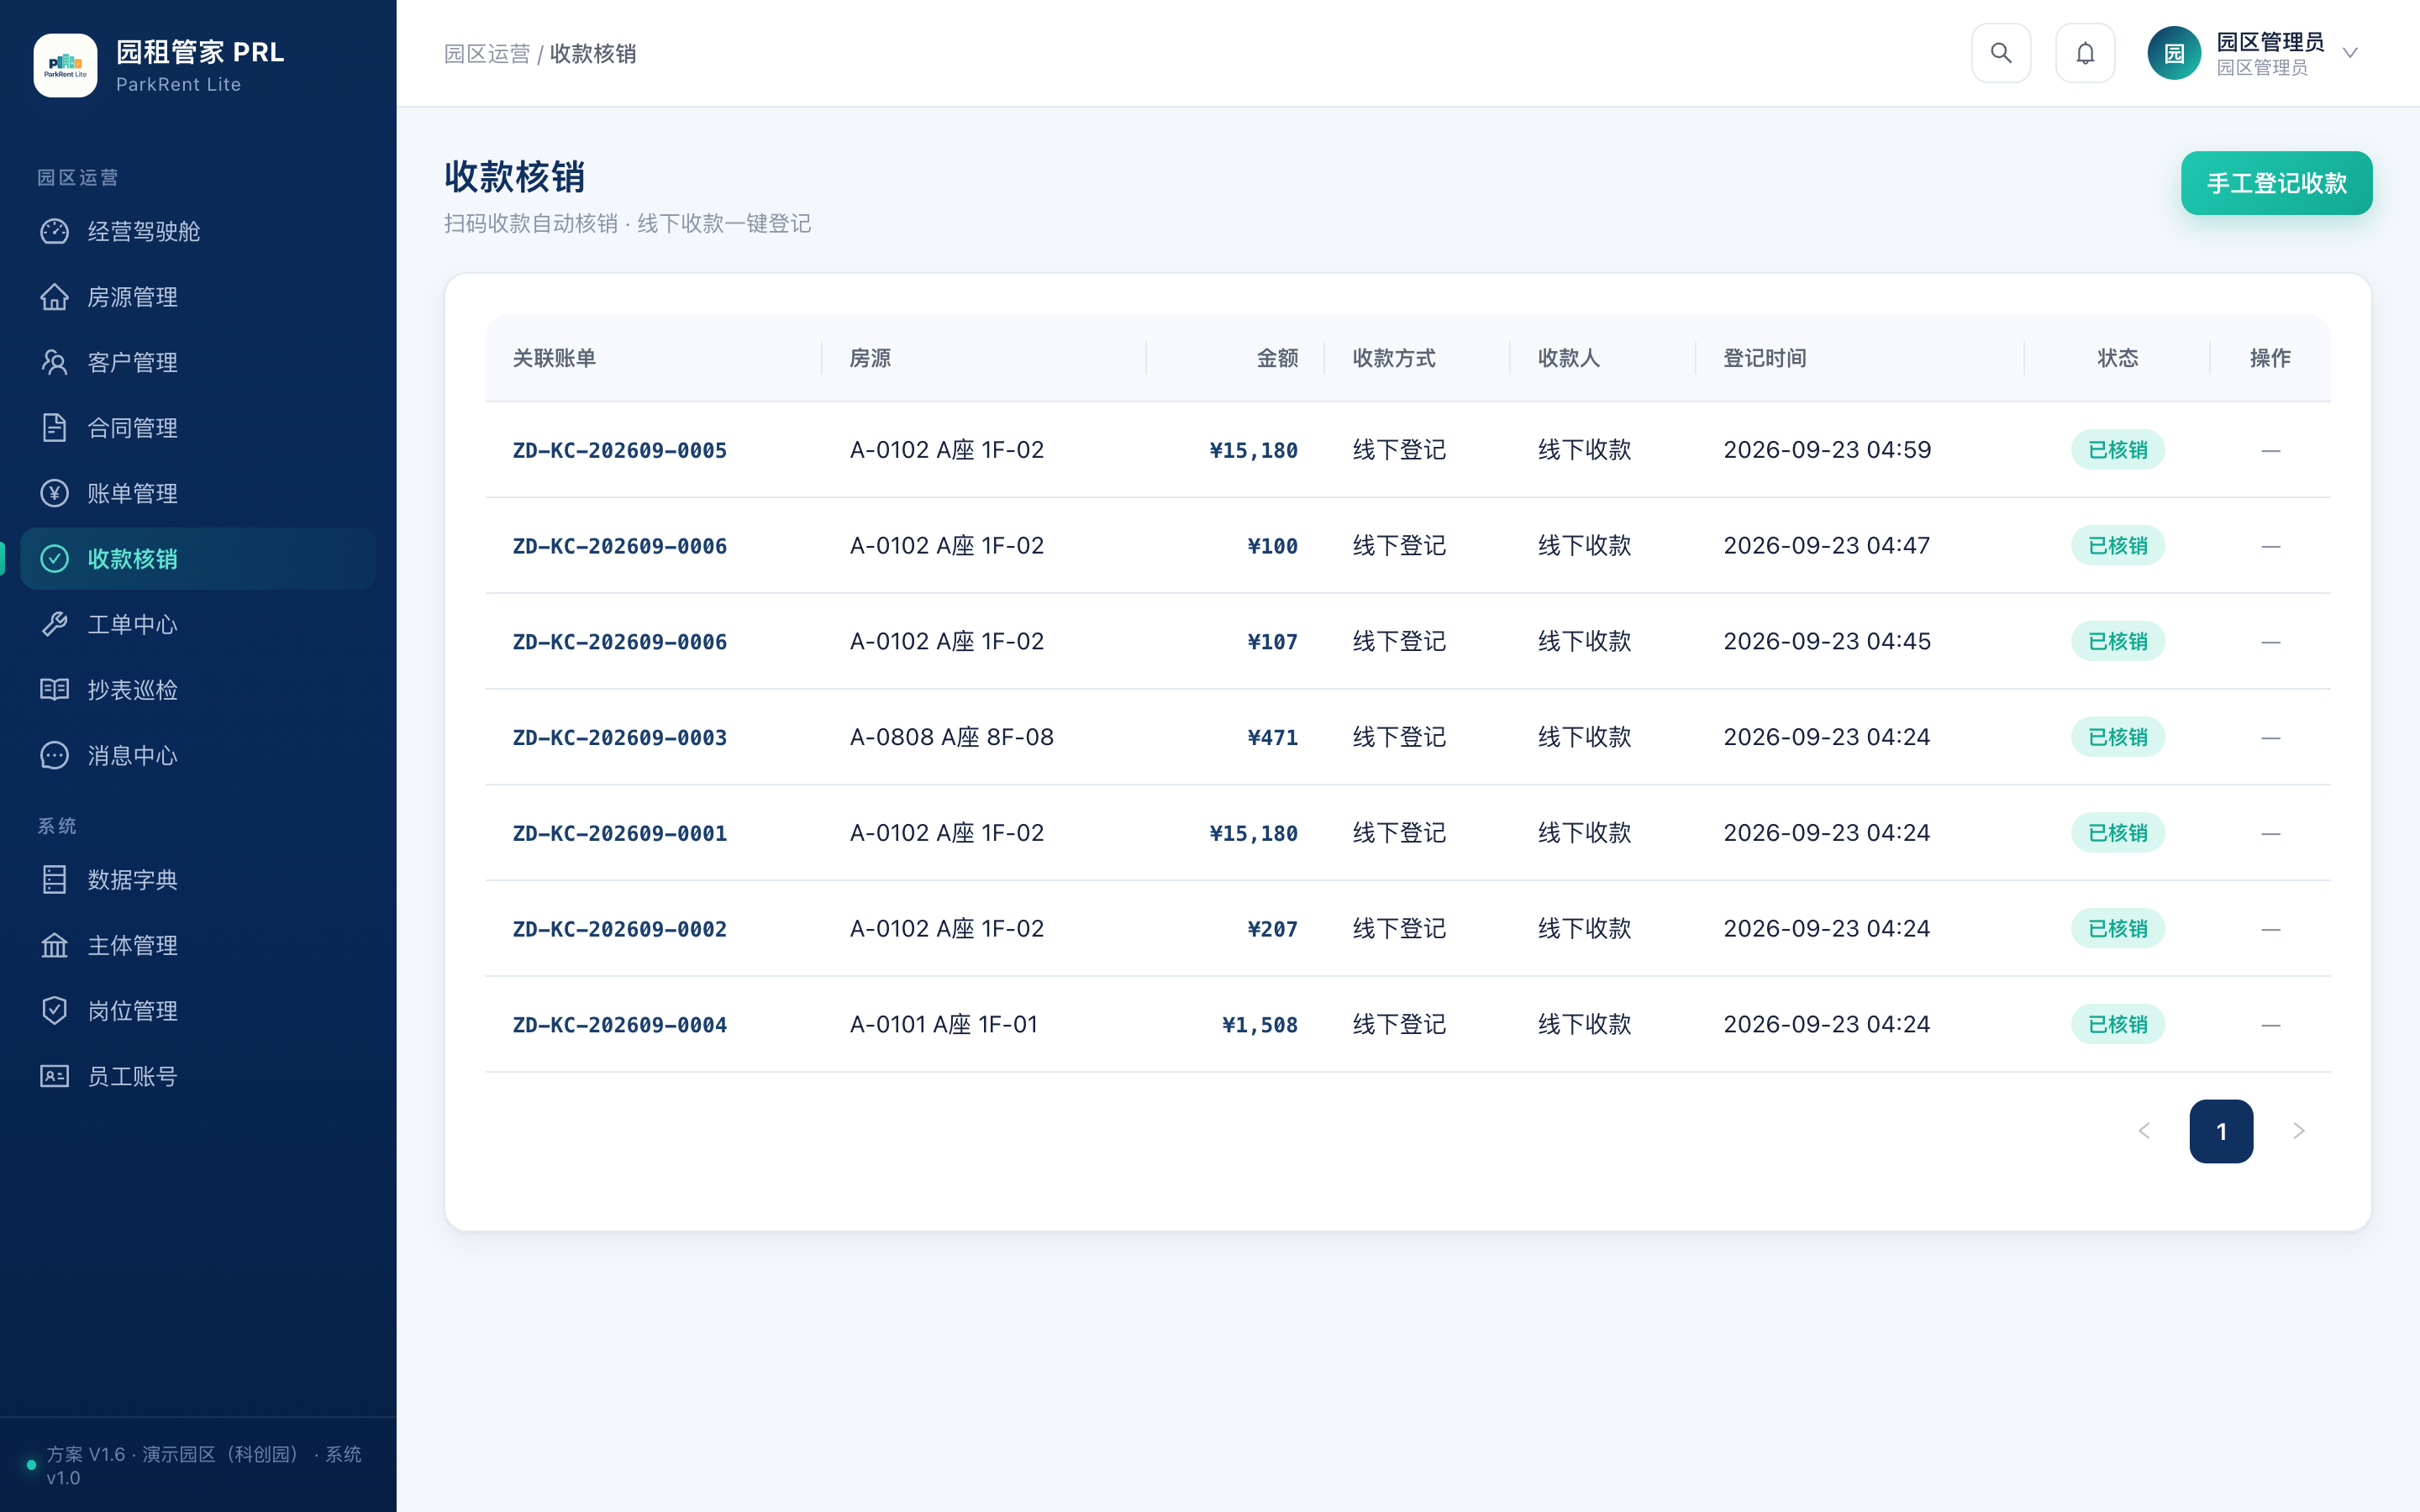The height and width of the screenshot is (1512, 2420).
Task: Click the 经营驾驶舱 dashboard gauge icon
Action: pos(54,231)
